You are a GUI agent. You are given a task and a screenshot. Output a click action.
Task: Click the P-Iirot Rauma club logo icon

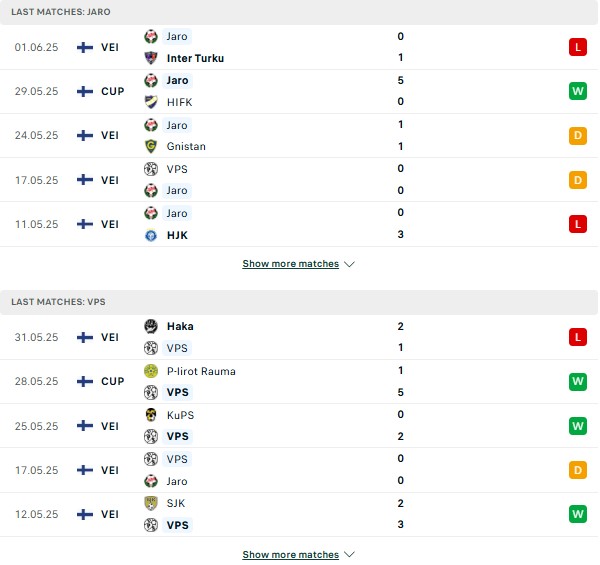click(151, 371)
